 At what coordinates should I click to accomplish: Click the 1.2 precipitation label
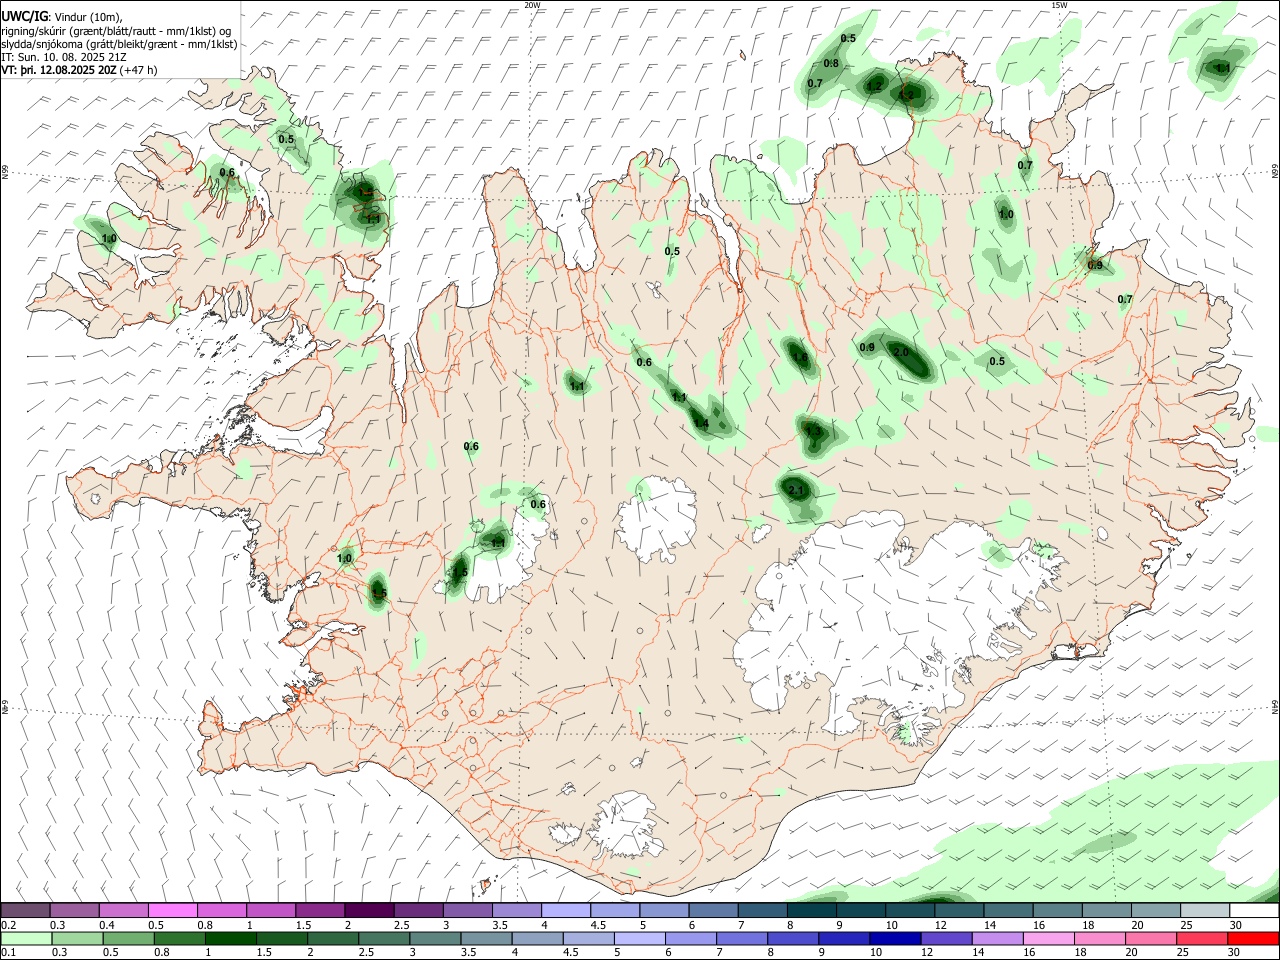click(x=874, y=86)
